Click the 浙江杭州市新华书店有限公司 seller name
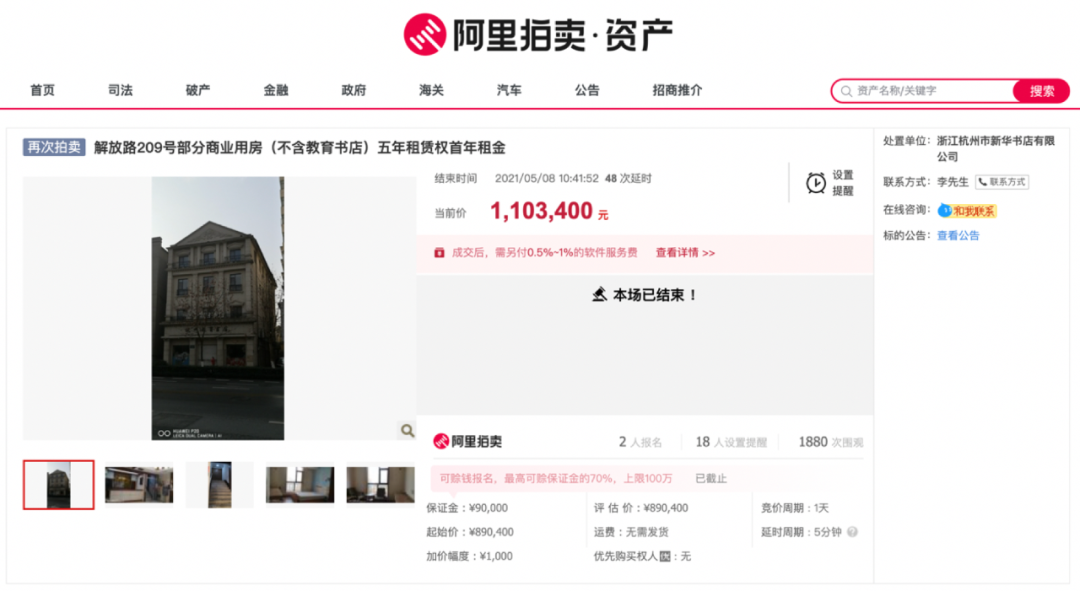 [996, 148]
